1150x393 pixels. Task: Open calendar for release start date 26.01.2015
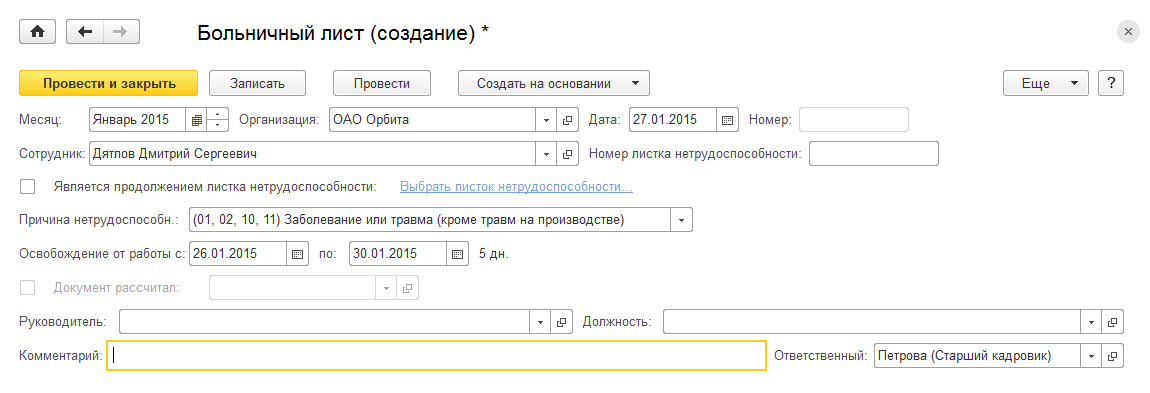(297, 254)
